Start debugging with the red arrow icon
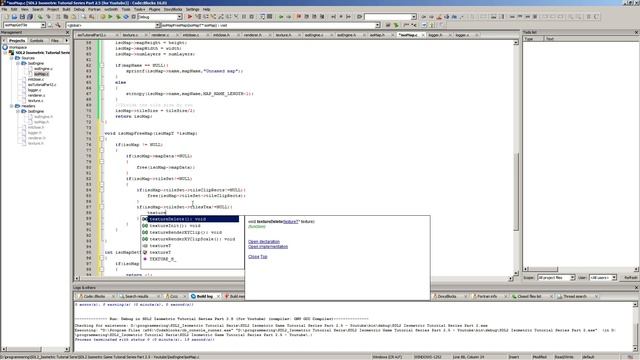 tap(190, 17)
